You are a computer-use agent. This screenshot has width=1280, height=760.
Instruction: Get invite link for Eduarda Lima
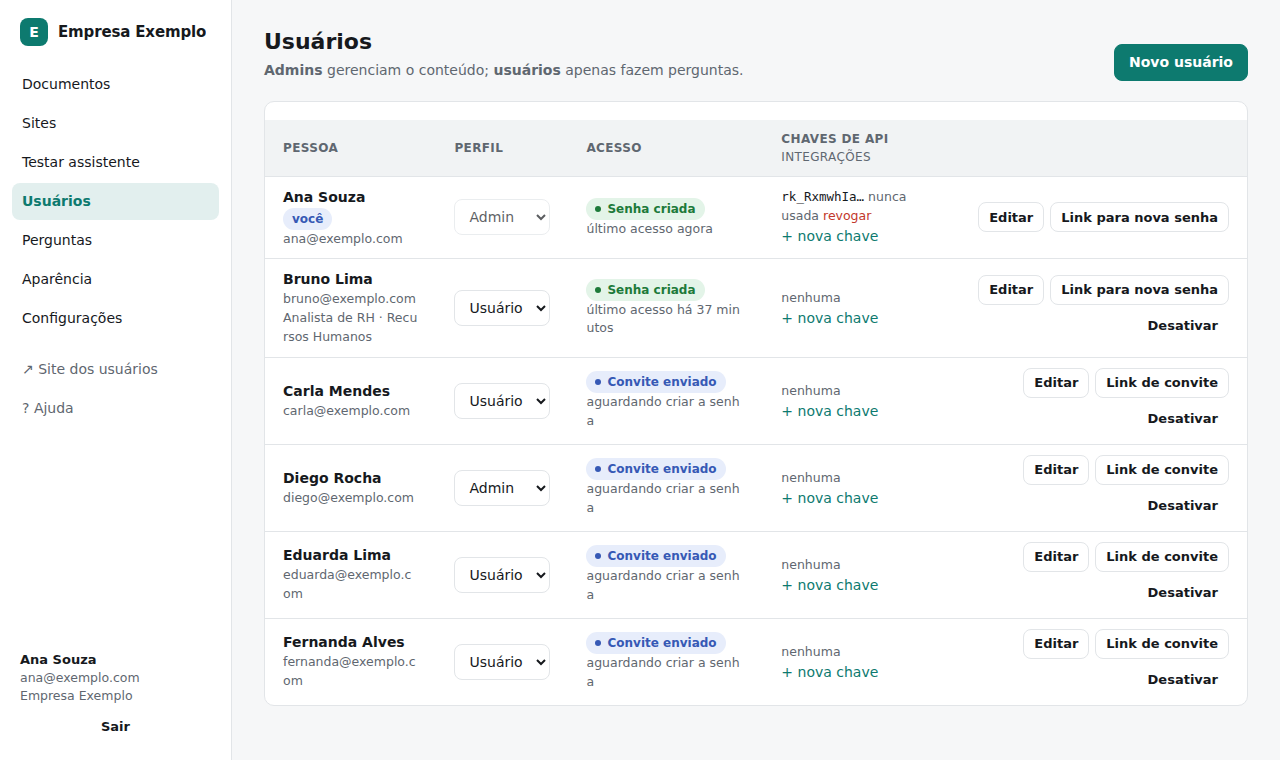(1162, 557)
